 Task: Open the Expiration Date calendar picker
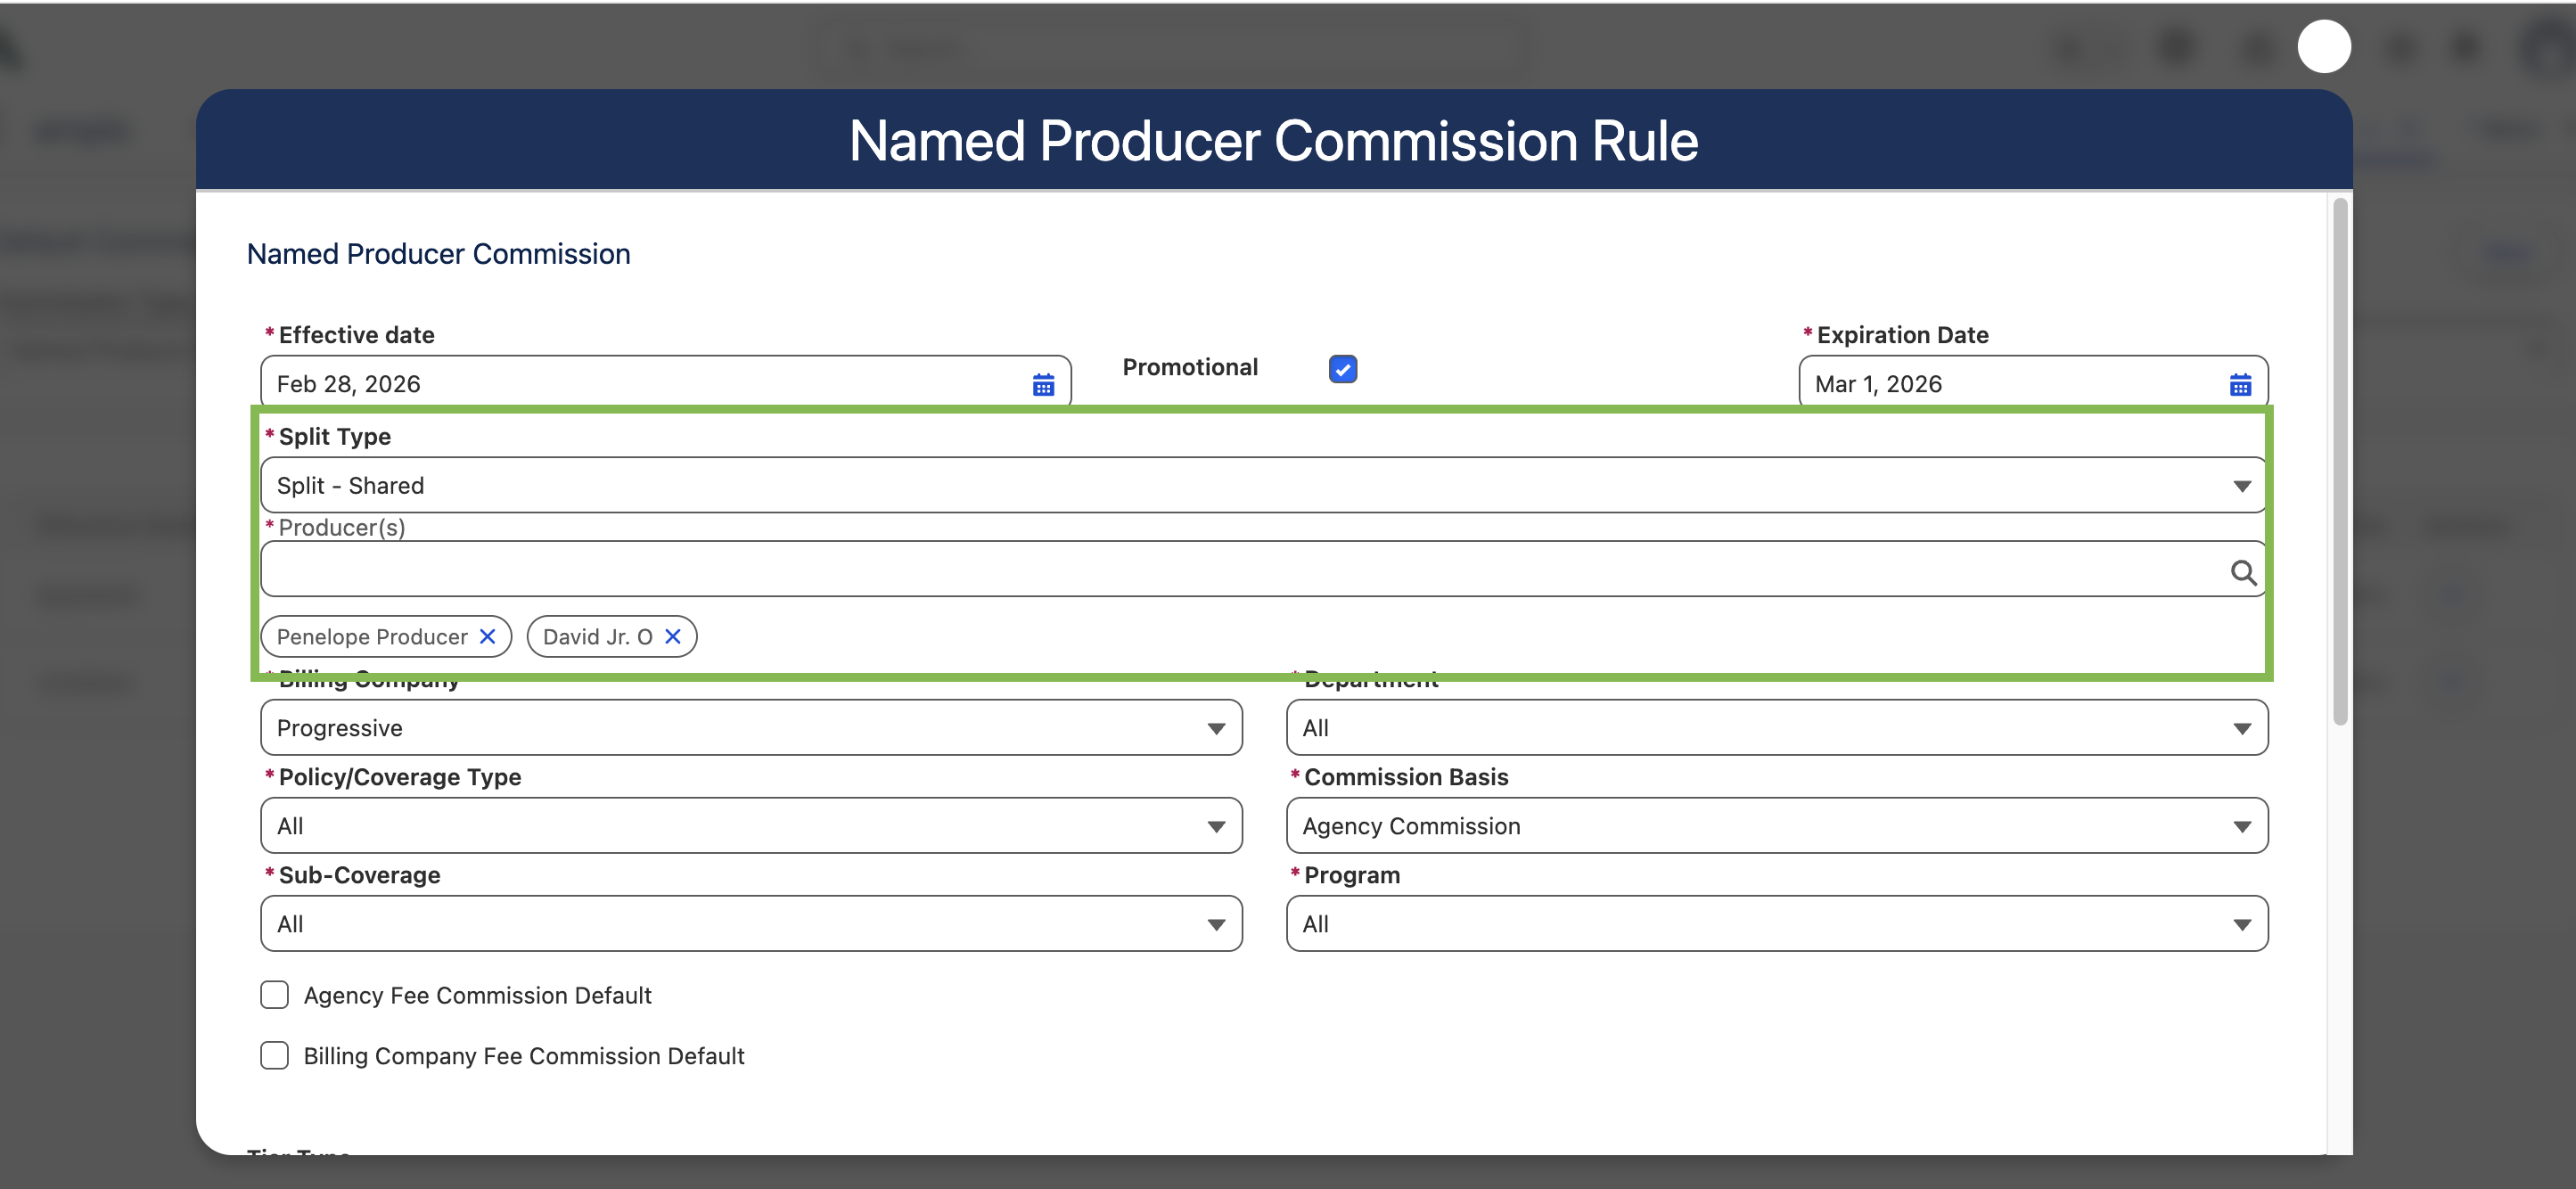[x=2240, y=385]
